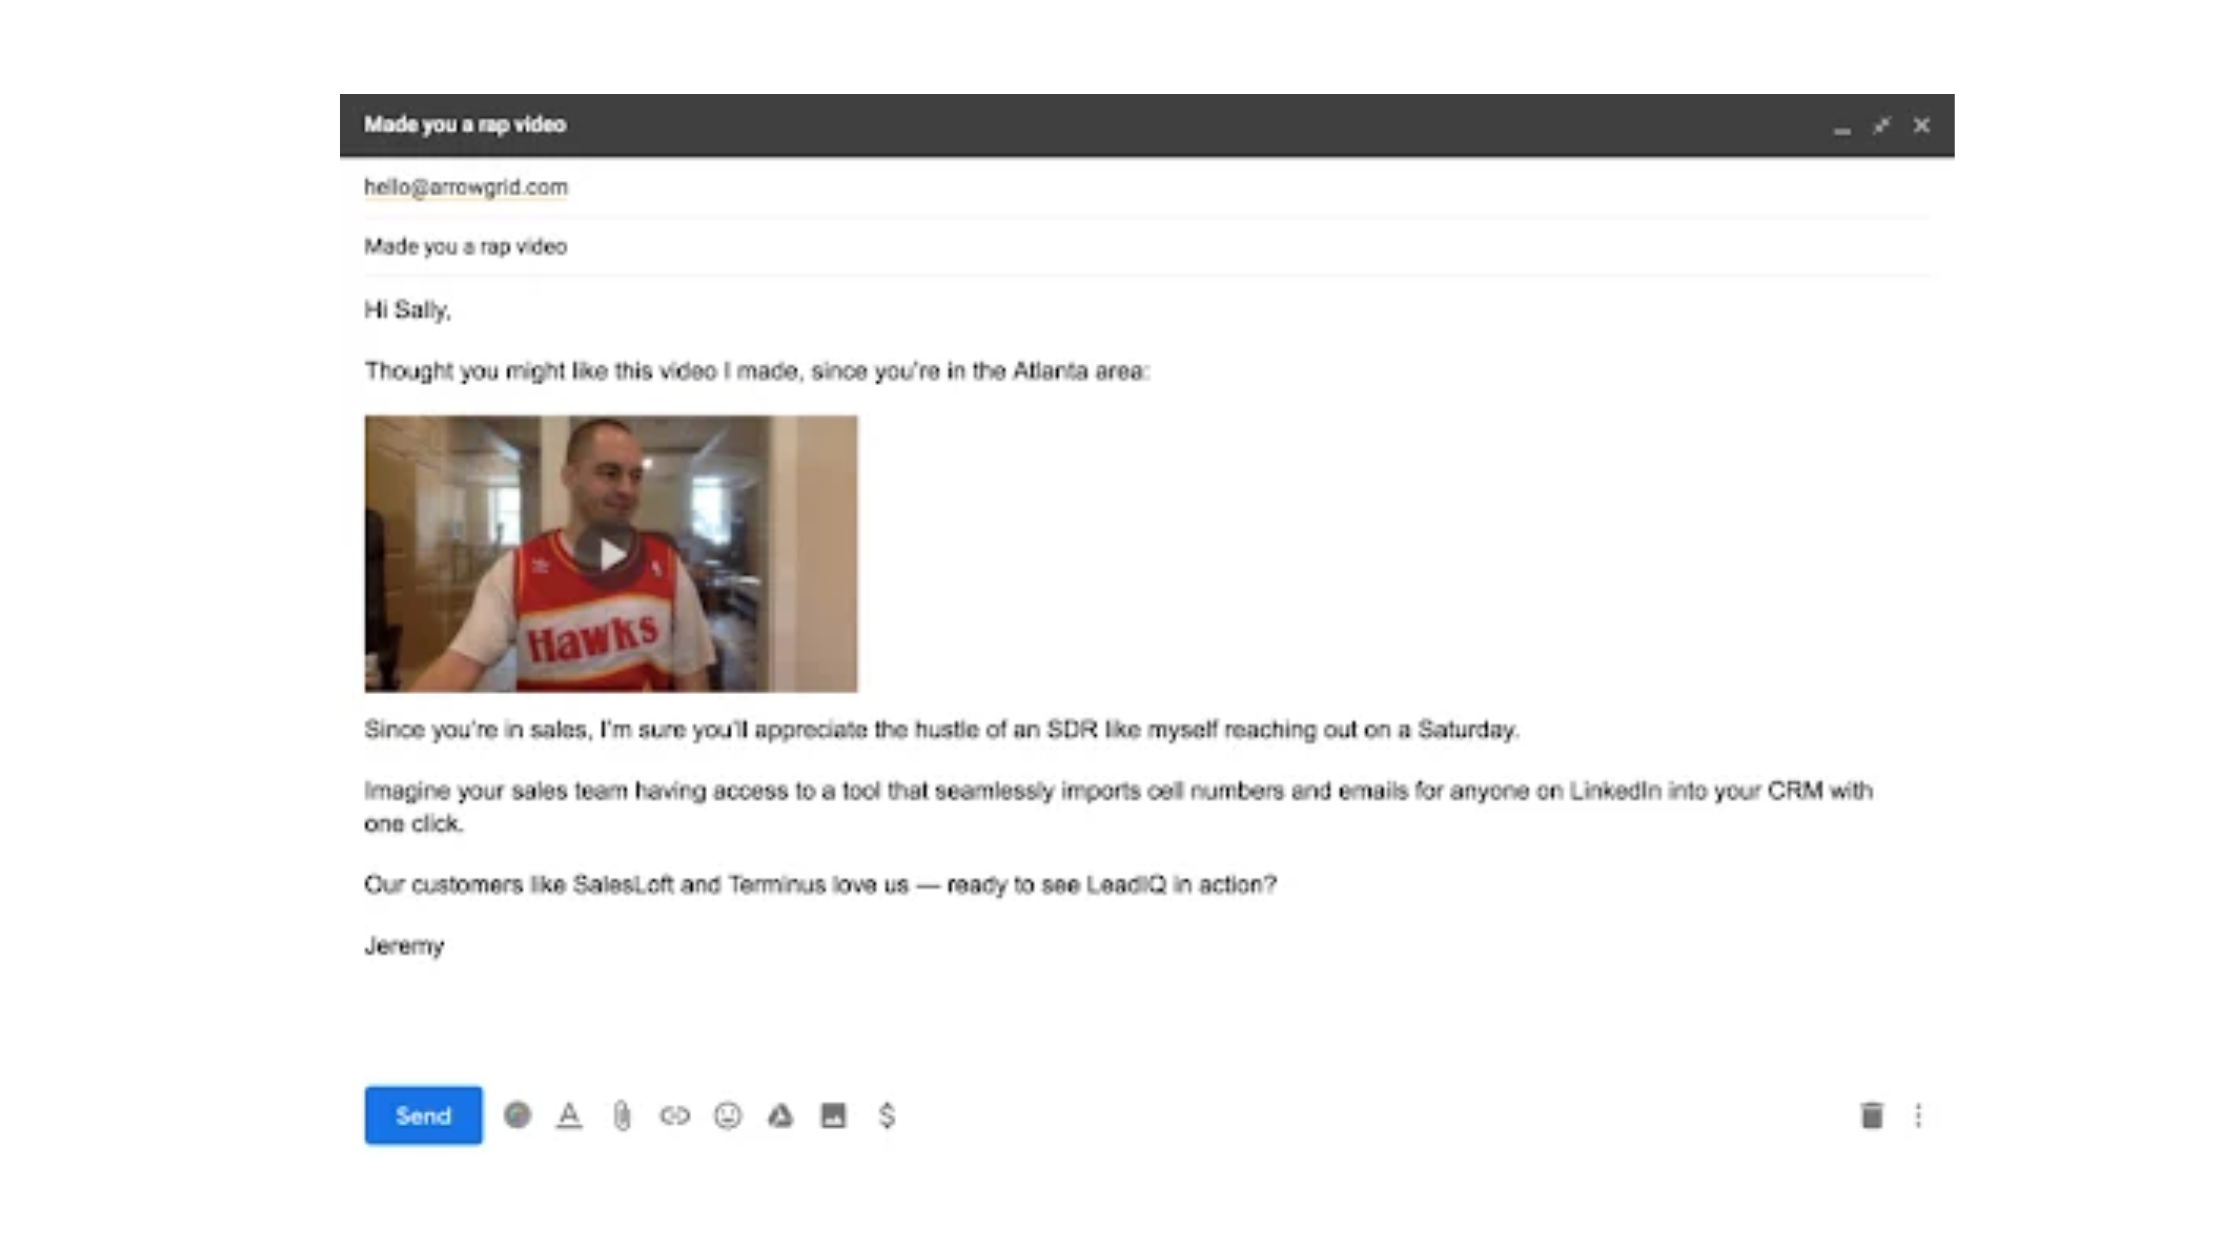Screen dimensions: 2240x1260
Task: Insert files from Google Drive
Action: click(x=781, y=1115)
